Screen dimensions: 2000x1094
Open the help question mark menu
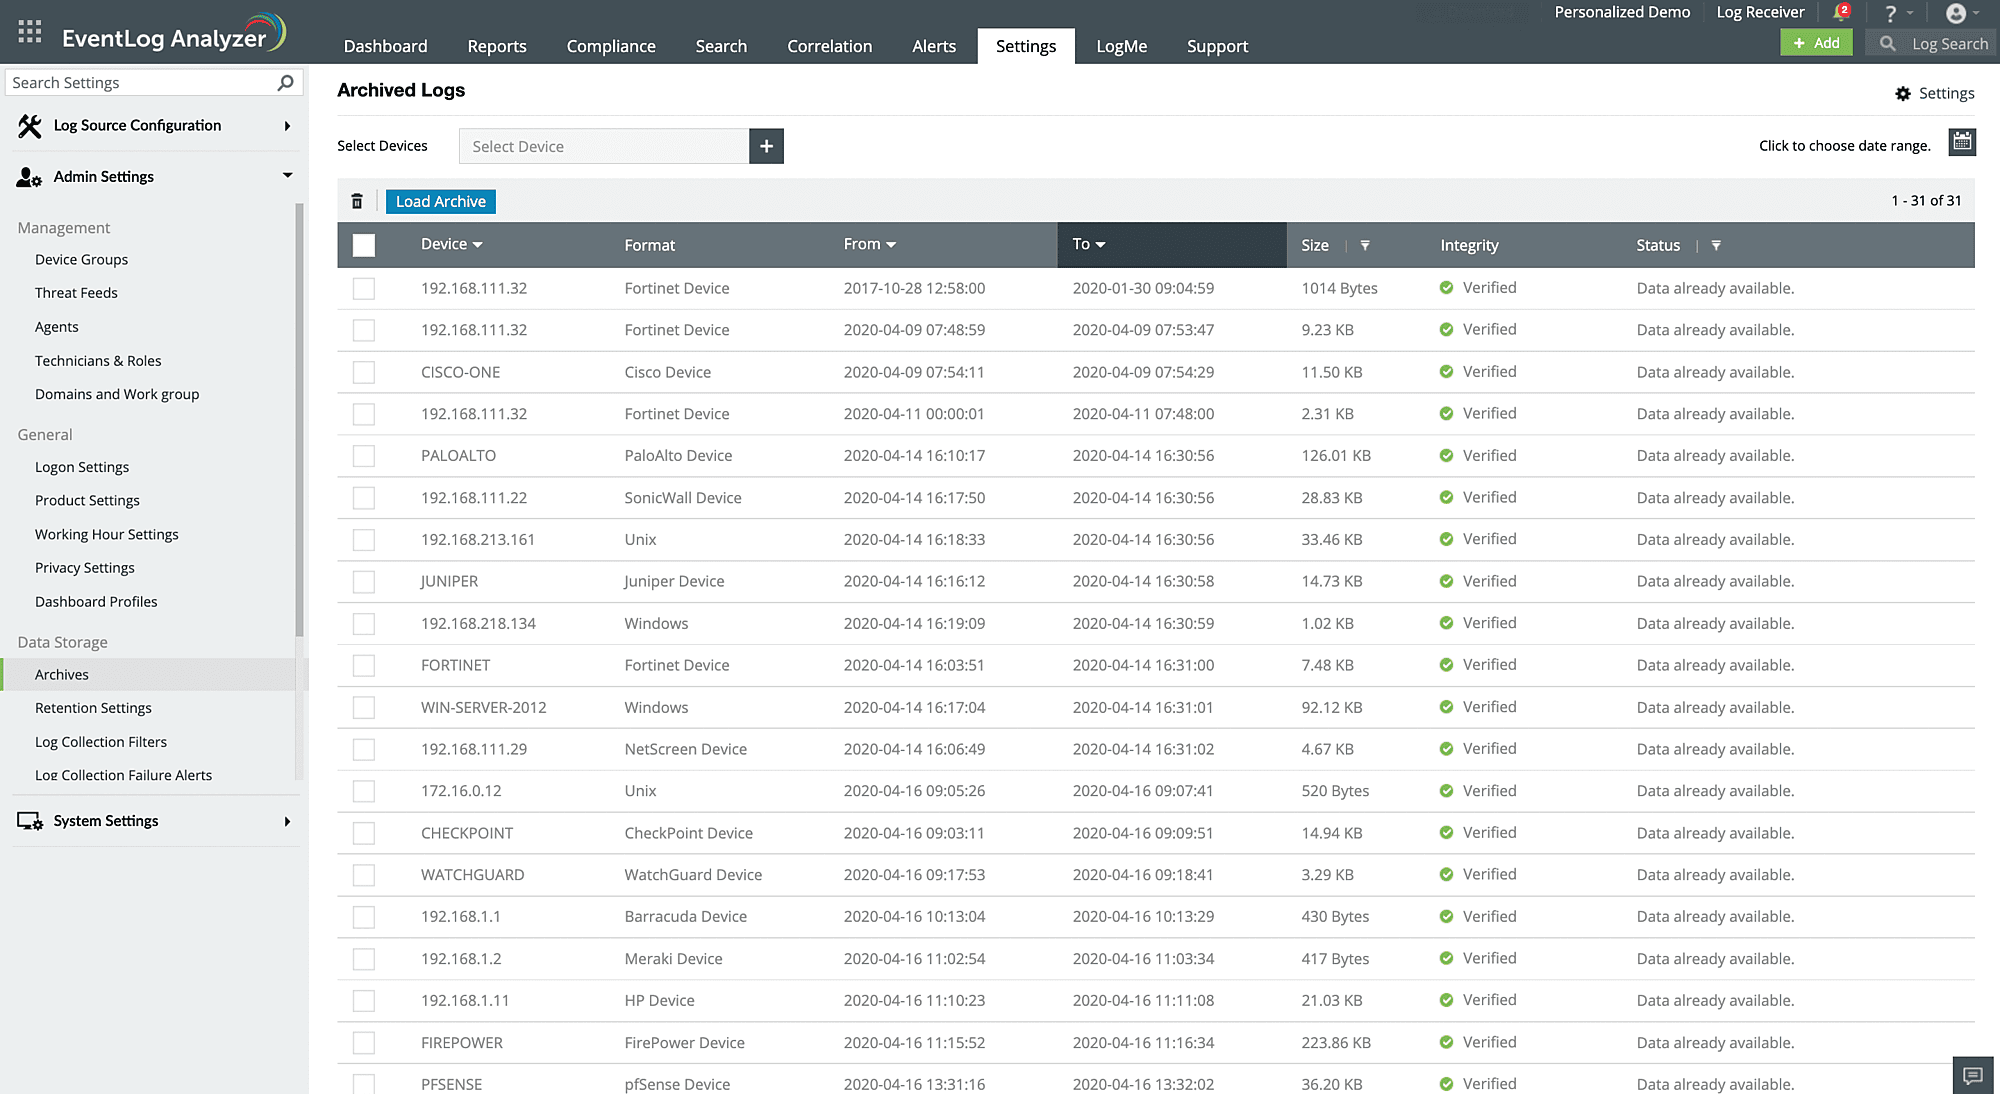point(1892,12)
